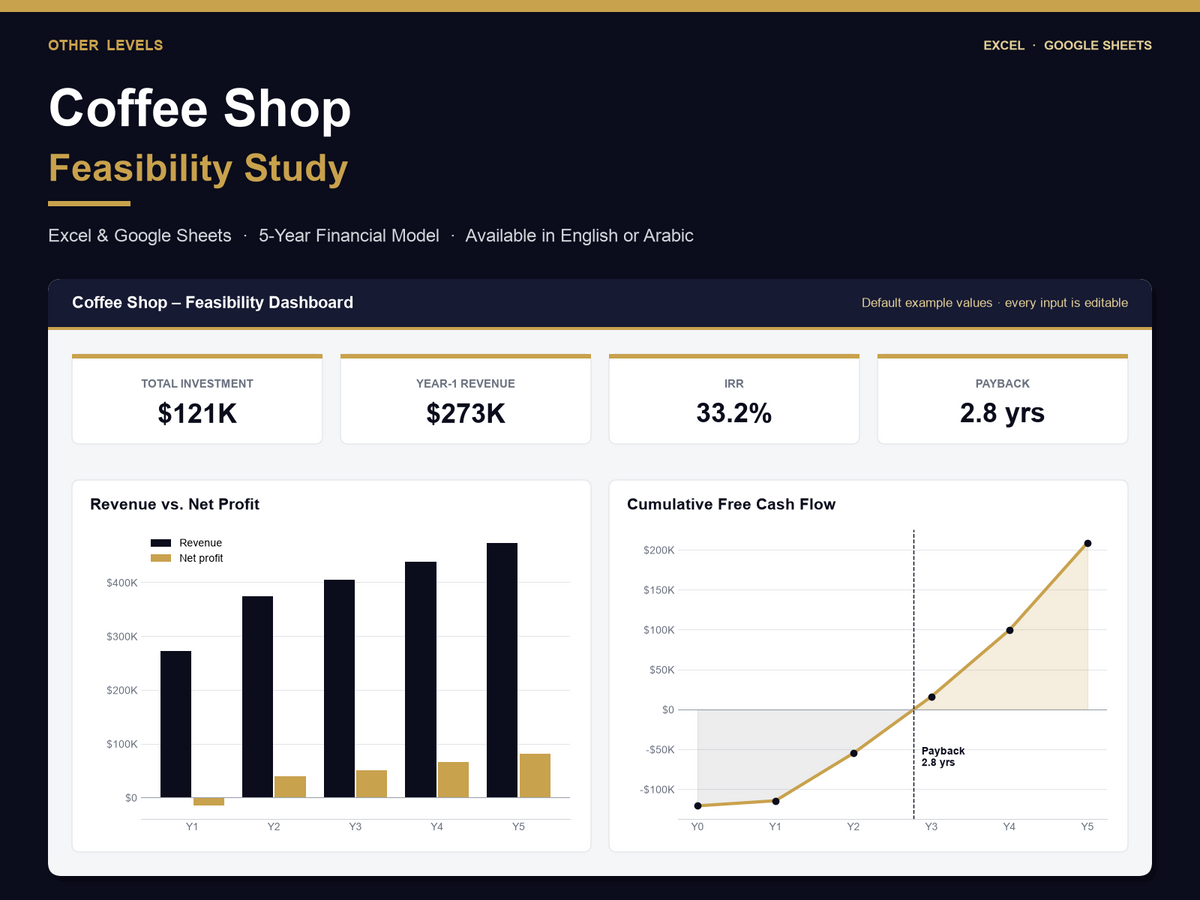Click the 'Payback 2.8 yrs' chart annotation
1200x900 pixels.
[x=943, y=757]
